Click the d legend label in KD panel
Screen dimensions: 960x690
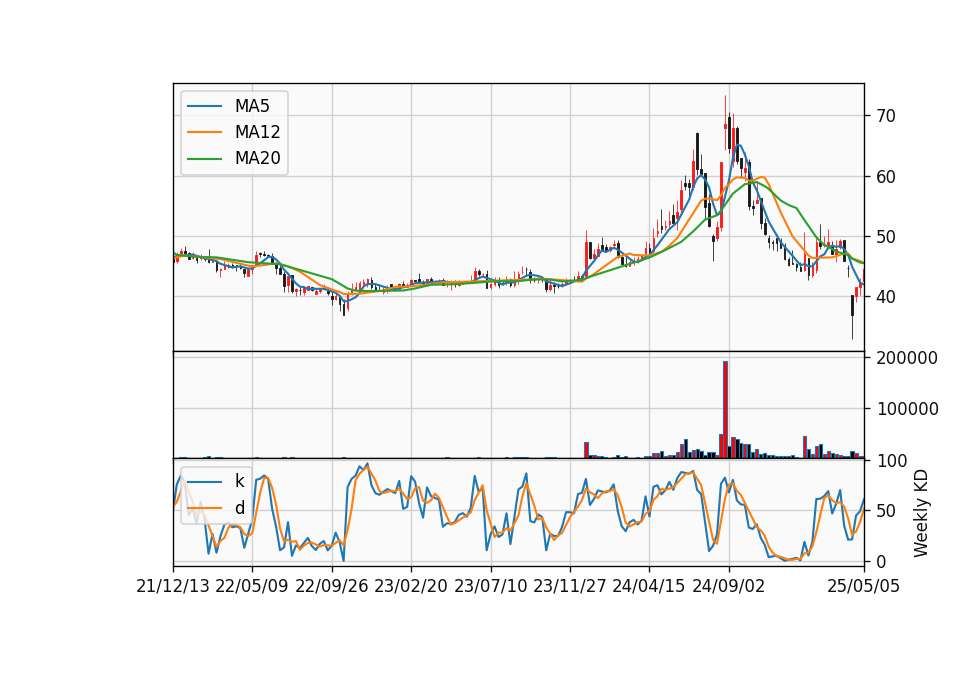click(239, 508)
